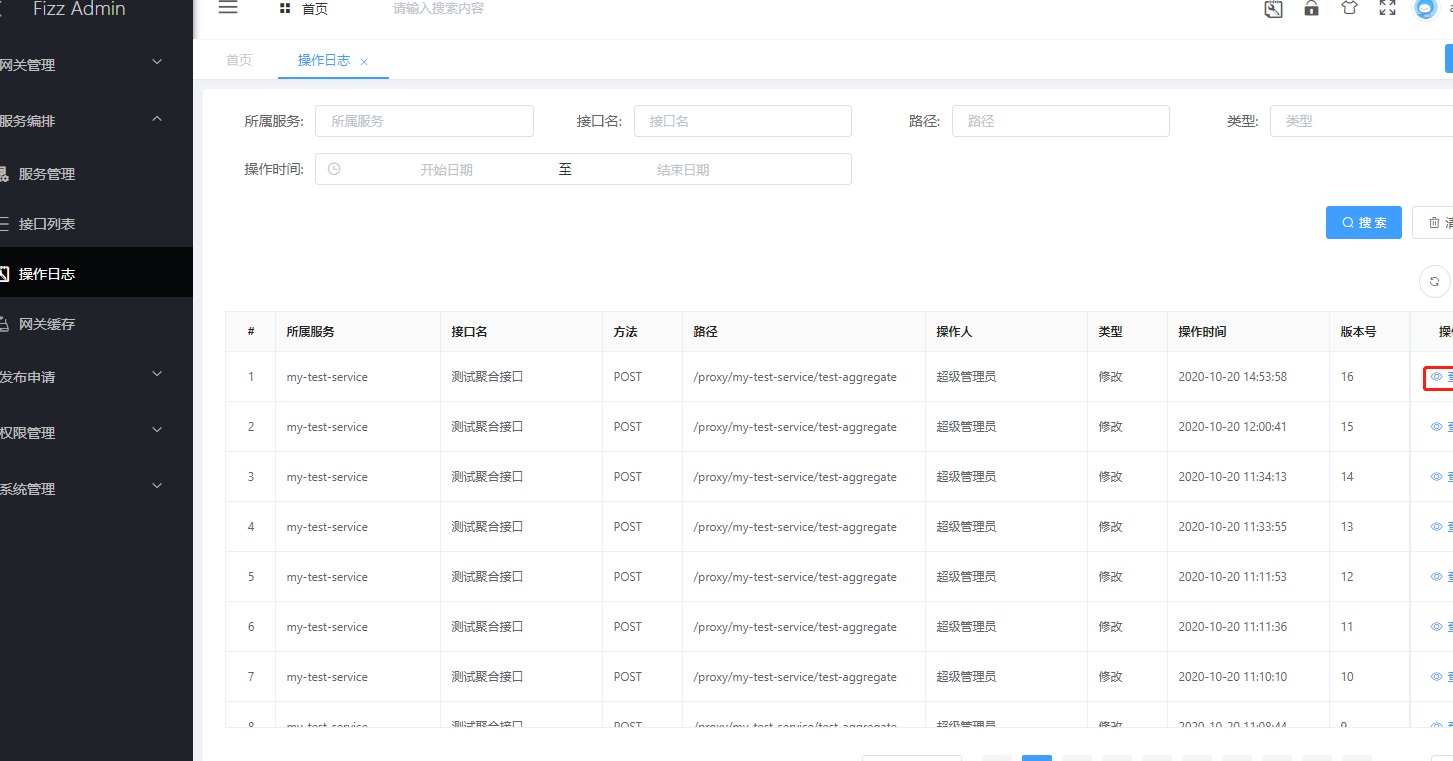Toggle fullscreen with the expand-arrows icon
1453x761 pixels.
pos(1387,8)
